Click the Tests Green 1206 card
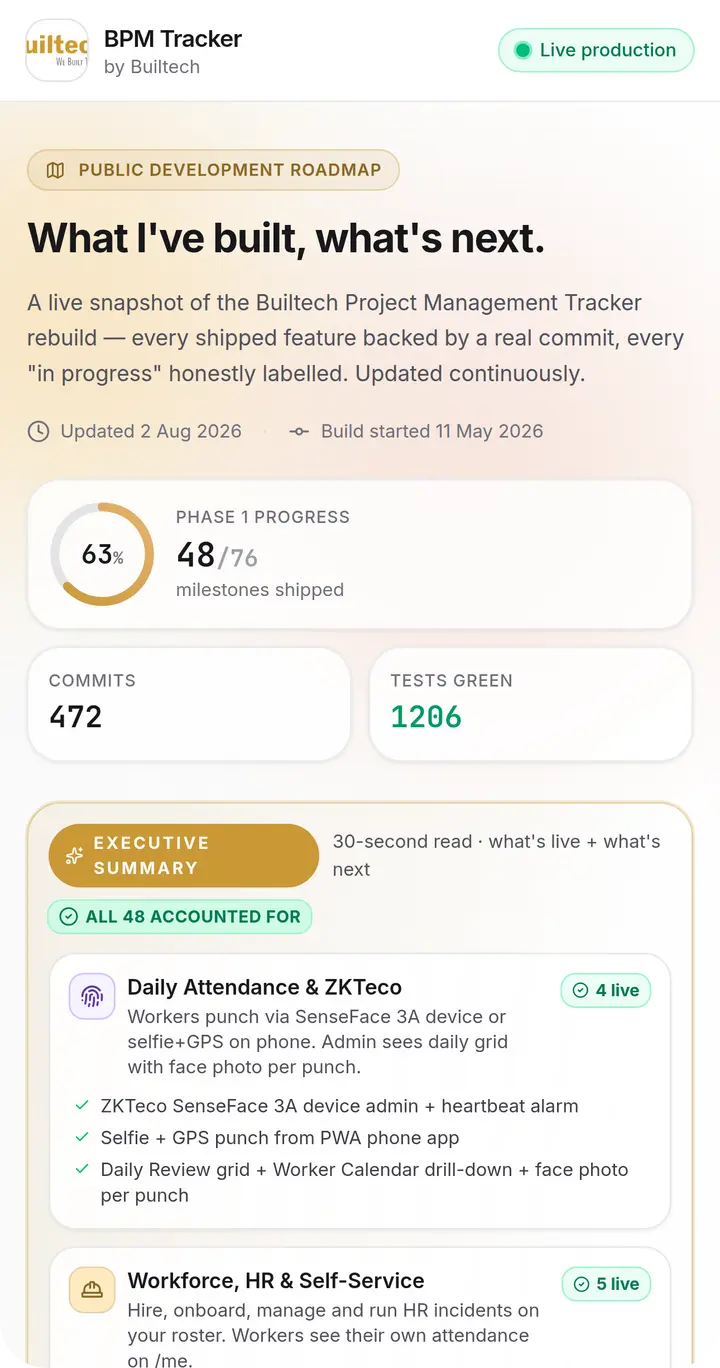The image size is (720, 1368). point(531,704)
